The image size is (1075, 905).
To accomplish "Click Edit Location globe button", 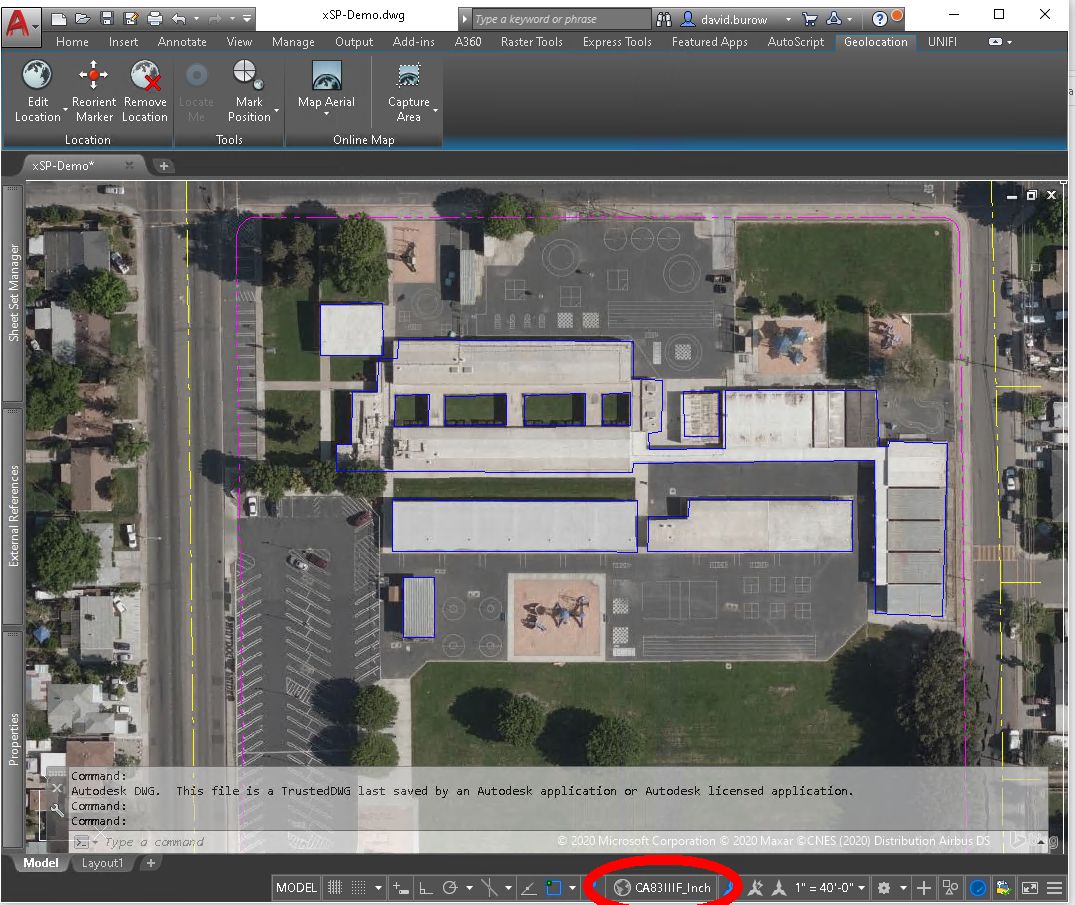I will tap(37, 75).
